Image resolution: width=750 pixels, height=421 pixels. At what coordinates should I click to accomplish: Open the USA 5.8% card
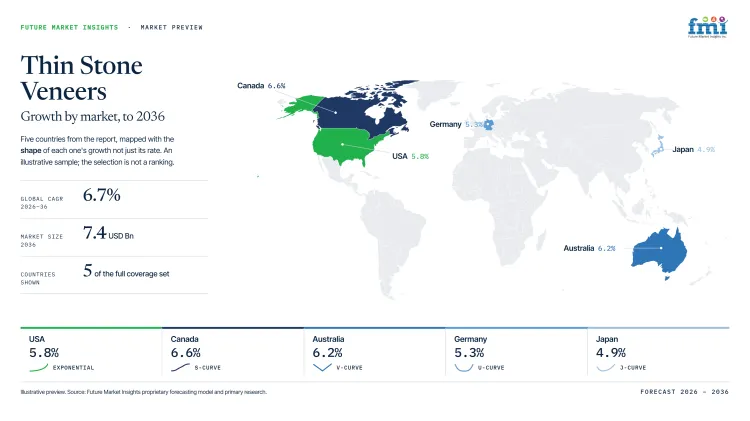(91, 352)
